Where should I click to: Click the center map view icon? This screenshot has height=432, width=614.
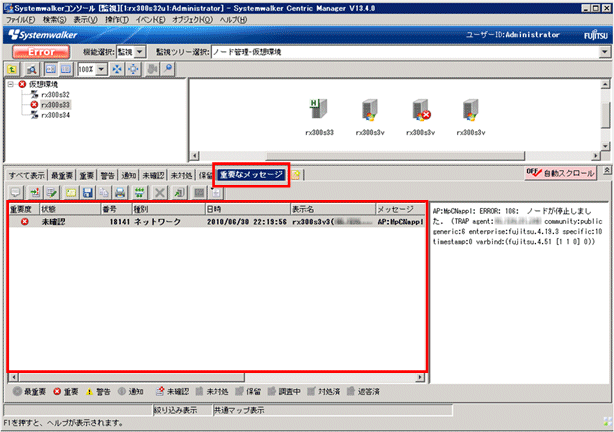click(133, 69)
